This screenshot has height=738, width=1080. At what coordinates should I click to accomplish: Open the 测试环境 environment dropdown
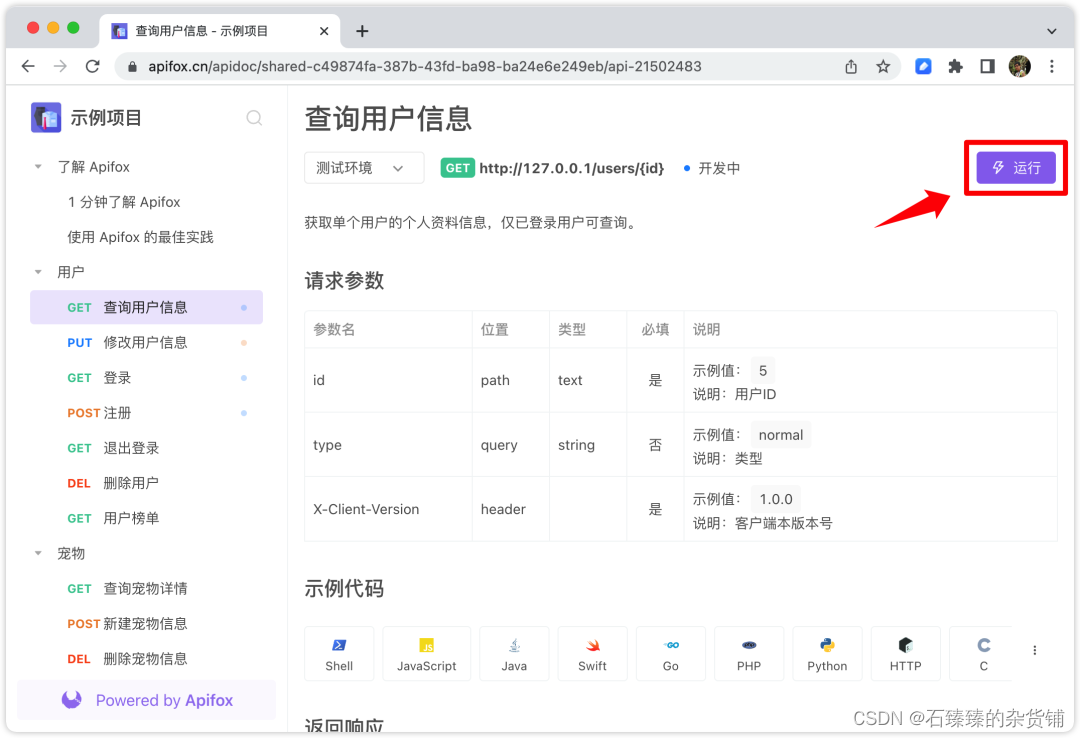pos(364,168)
